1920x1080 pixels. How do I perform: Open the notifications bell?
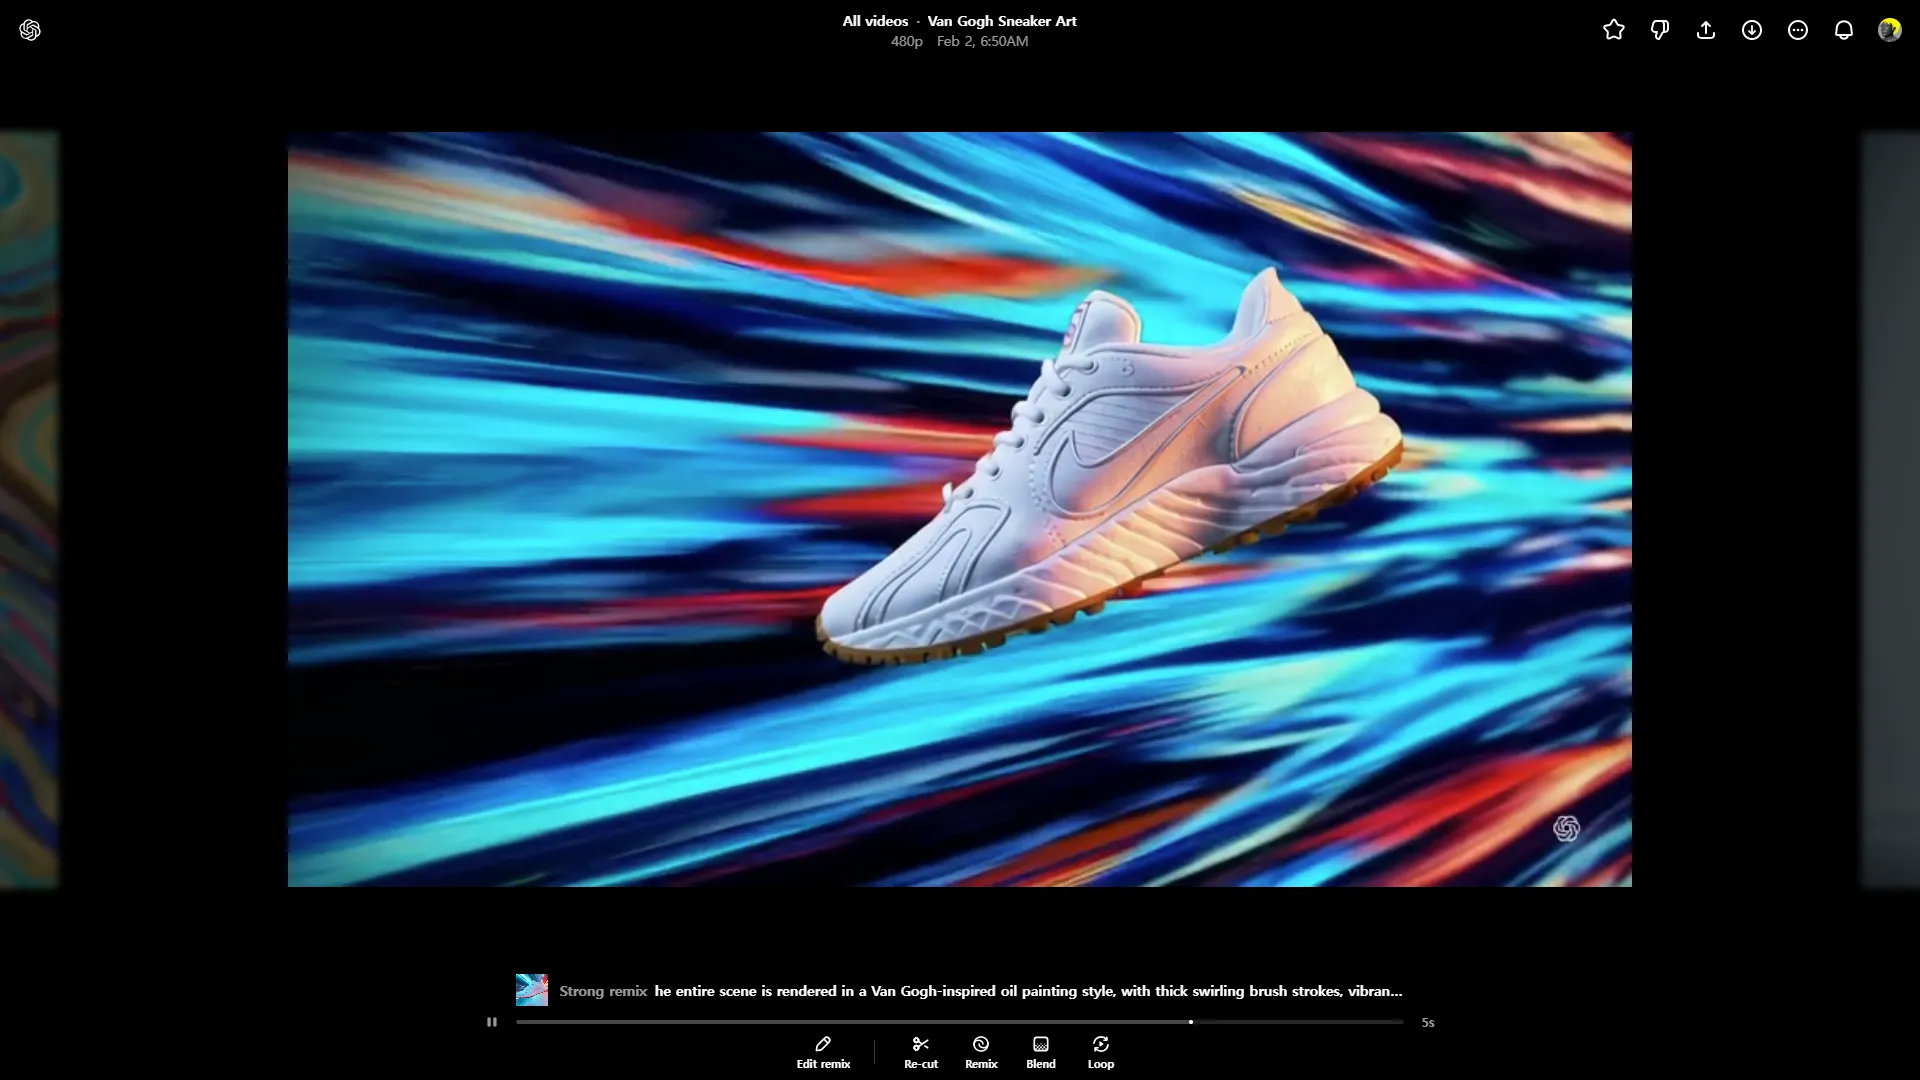1844,30
